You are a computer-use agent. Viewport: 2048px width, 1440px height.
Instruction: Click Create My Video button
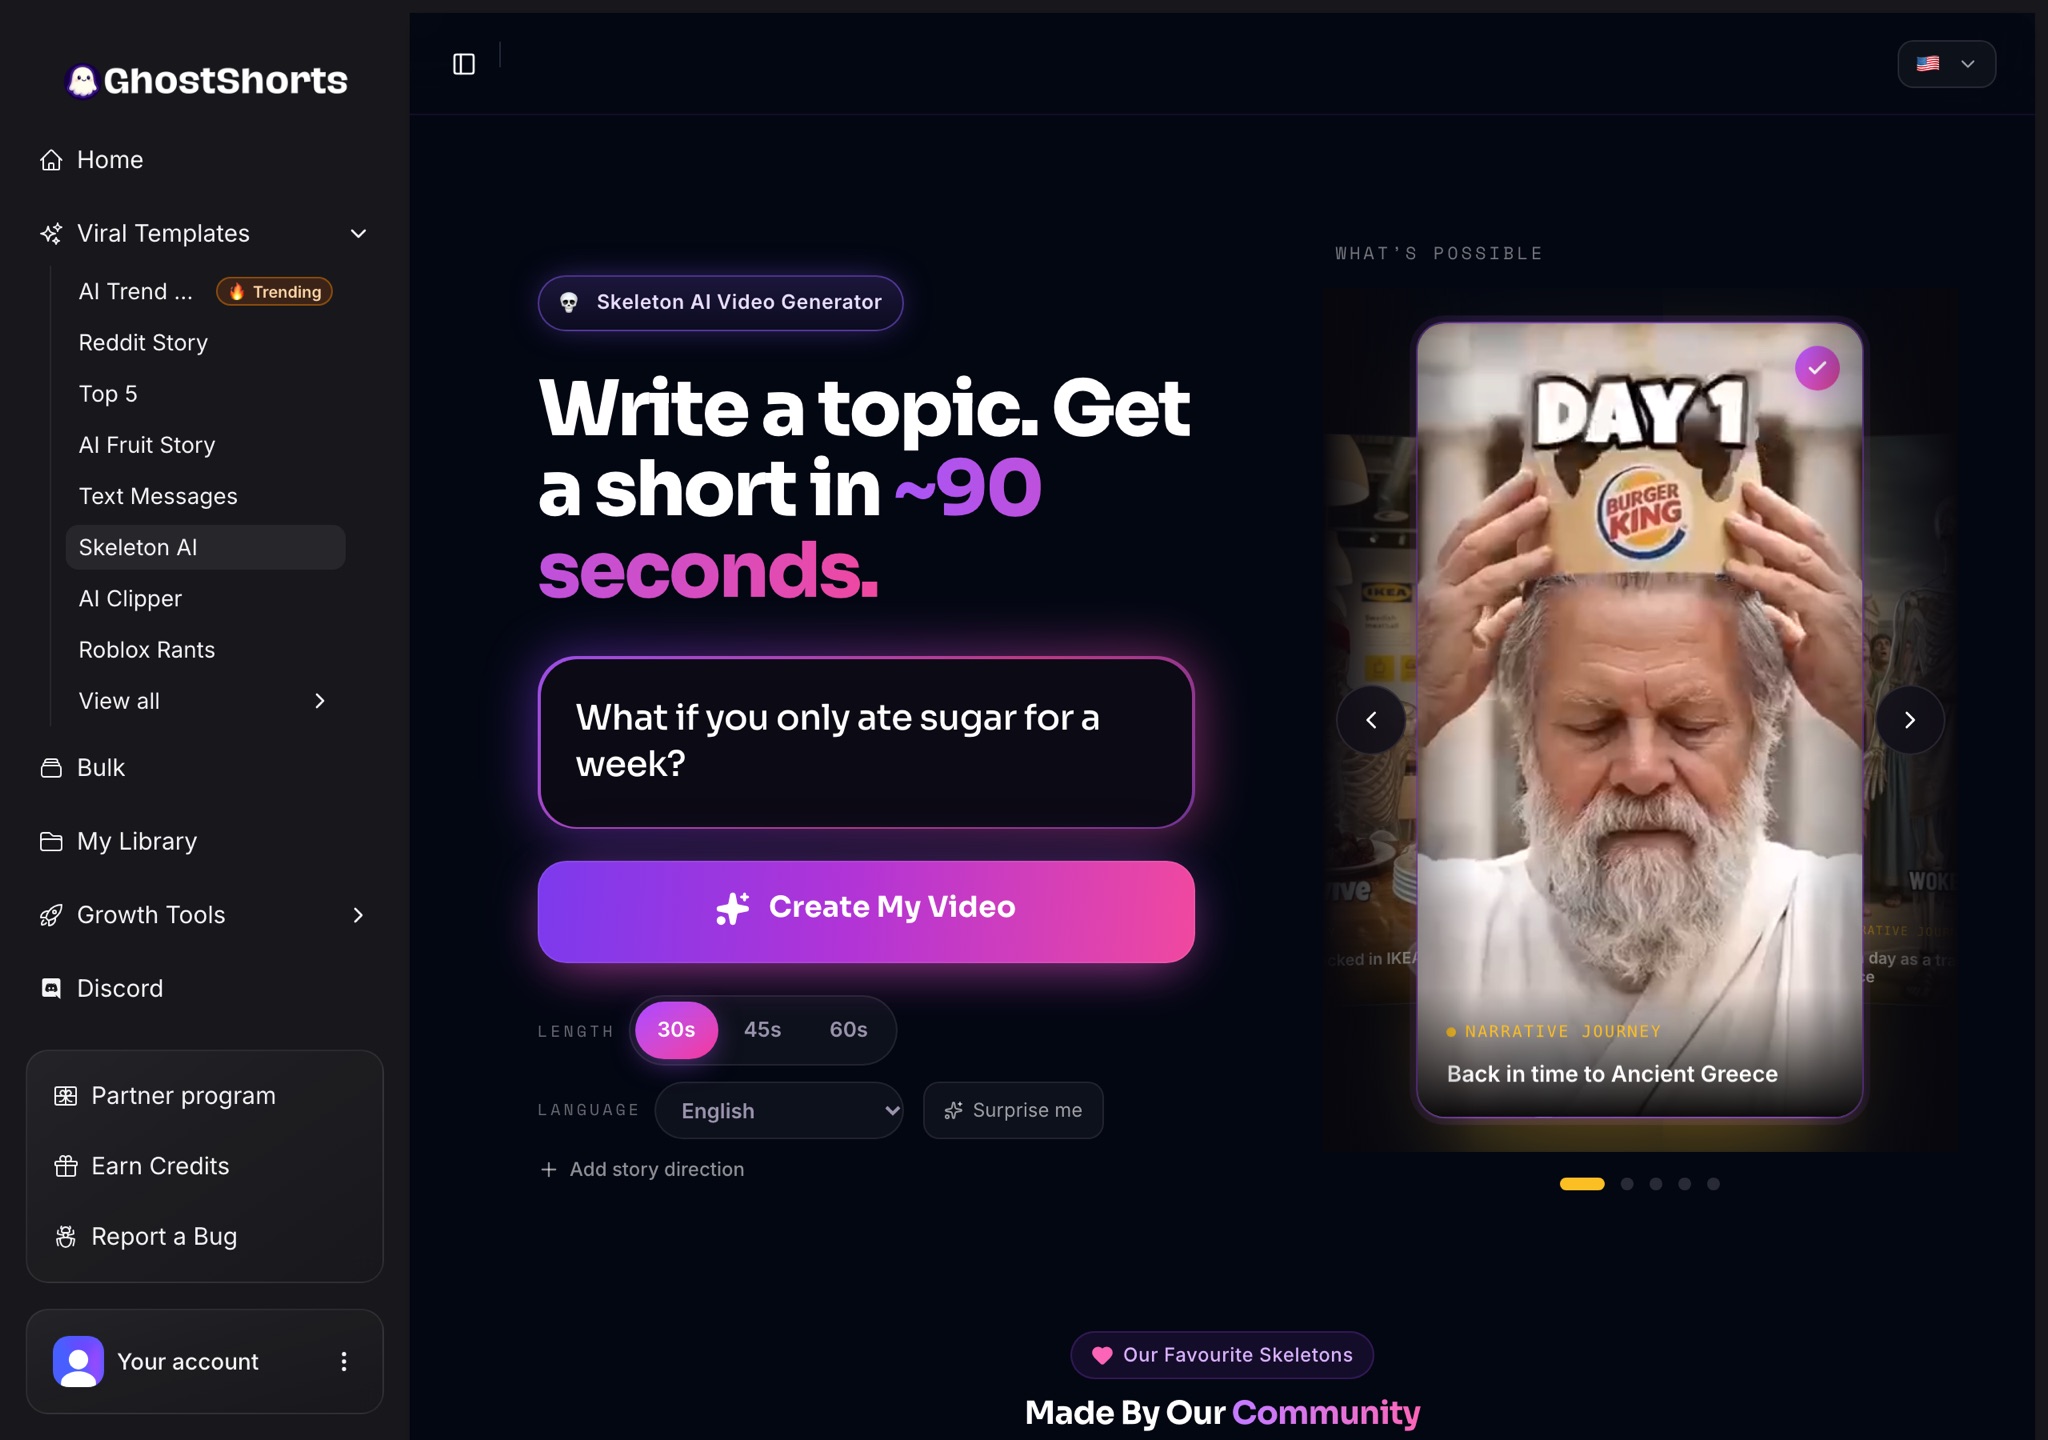coord(866,912)
